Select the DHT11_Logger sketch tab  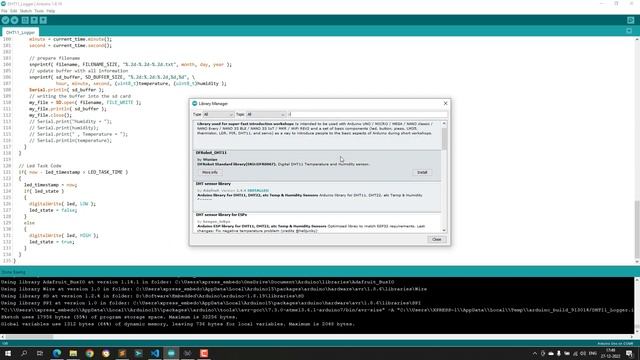click(x=20, y=32)
